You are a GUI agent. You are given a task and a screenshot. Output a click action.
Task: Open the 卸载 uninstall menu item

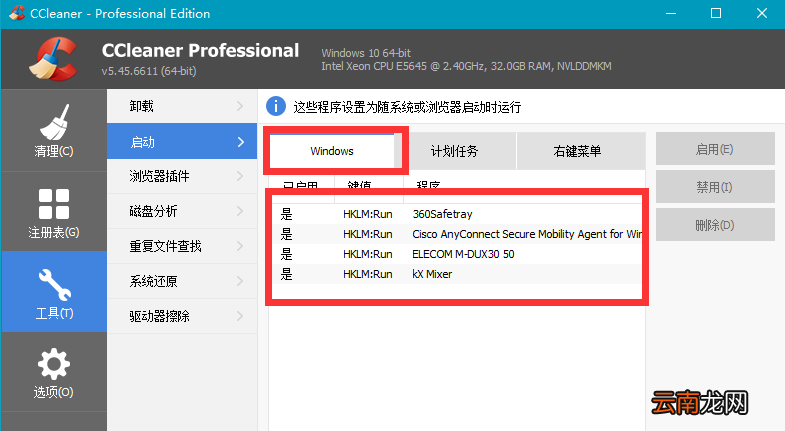182,106
